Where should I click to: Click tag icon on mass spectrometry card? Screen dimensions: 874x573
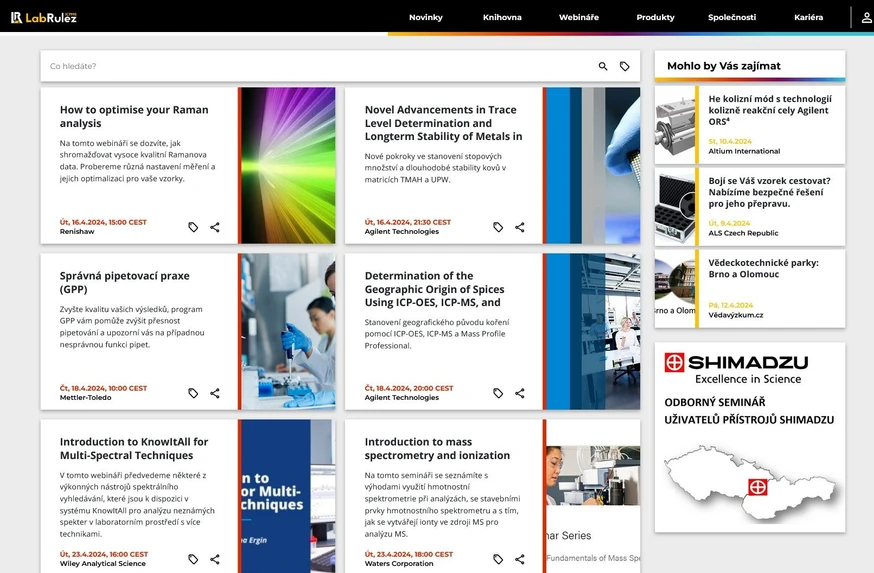(498, 559)
